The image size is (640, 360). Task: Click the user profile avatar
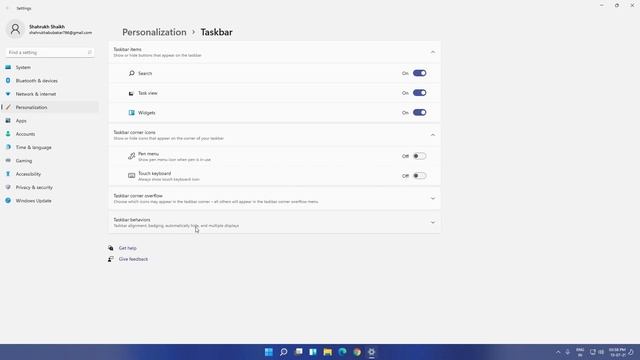15,29
